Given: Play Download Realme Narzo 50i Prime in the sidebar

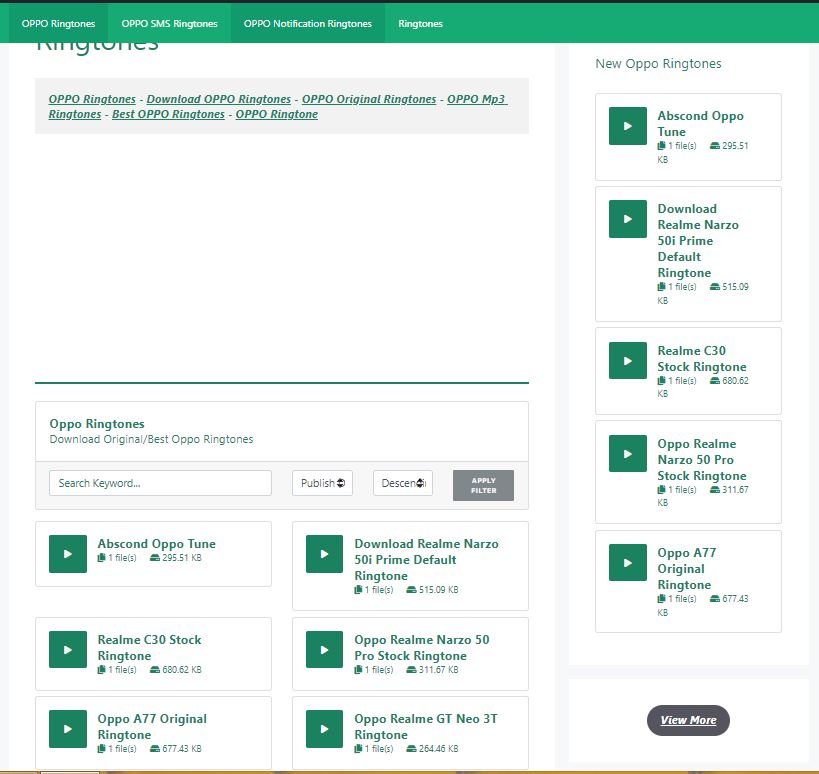Looking at the screenshot, I should [x=627, y=219].
